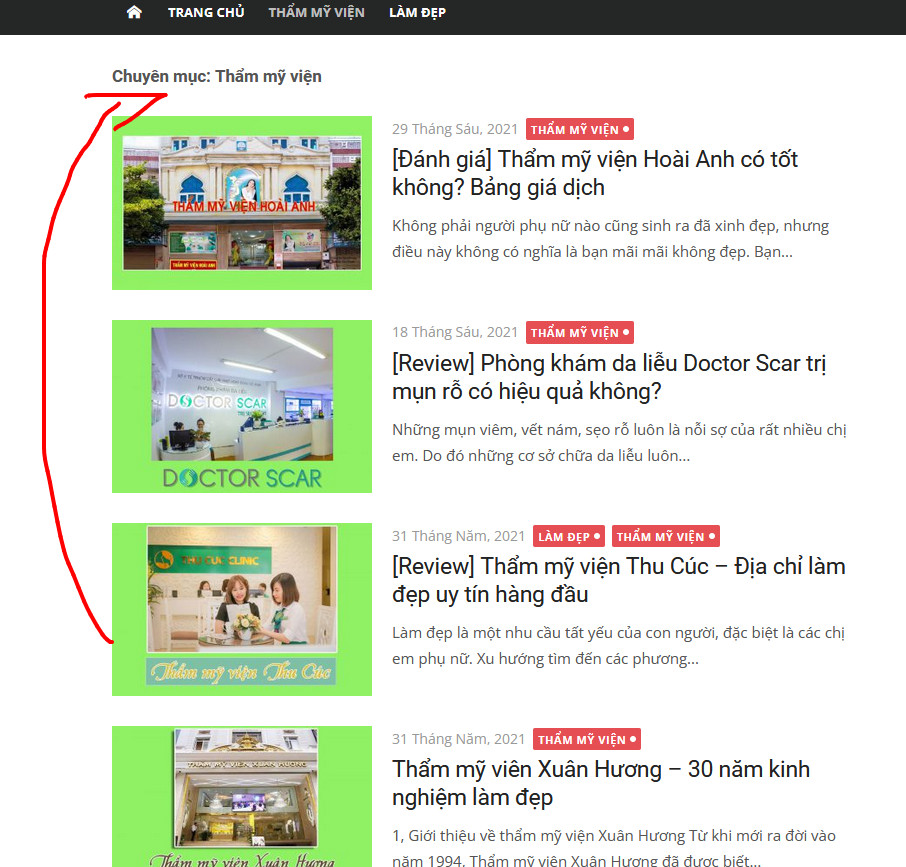Click the 31 Tháng Năm date on Xuân Hương post

458,739
